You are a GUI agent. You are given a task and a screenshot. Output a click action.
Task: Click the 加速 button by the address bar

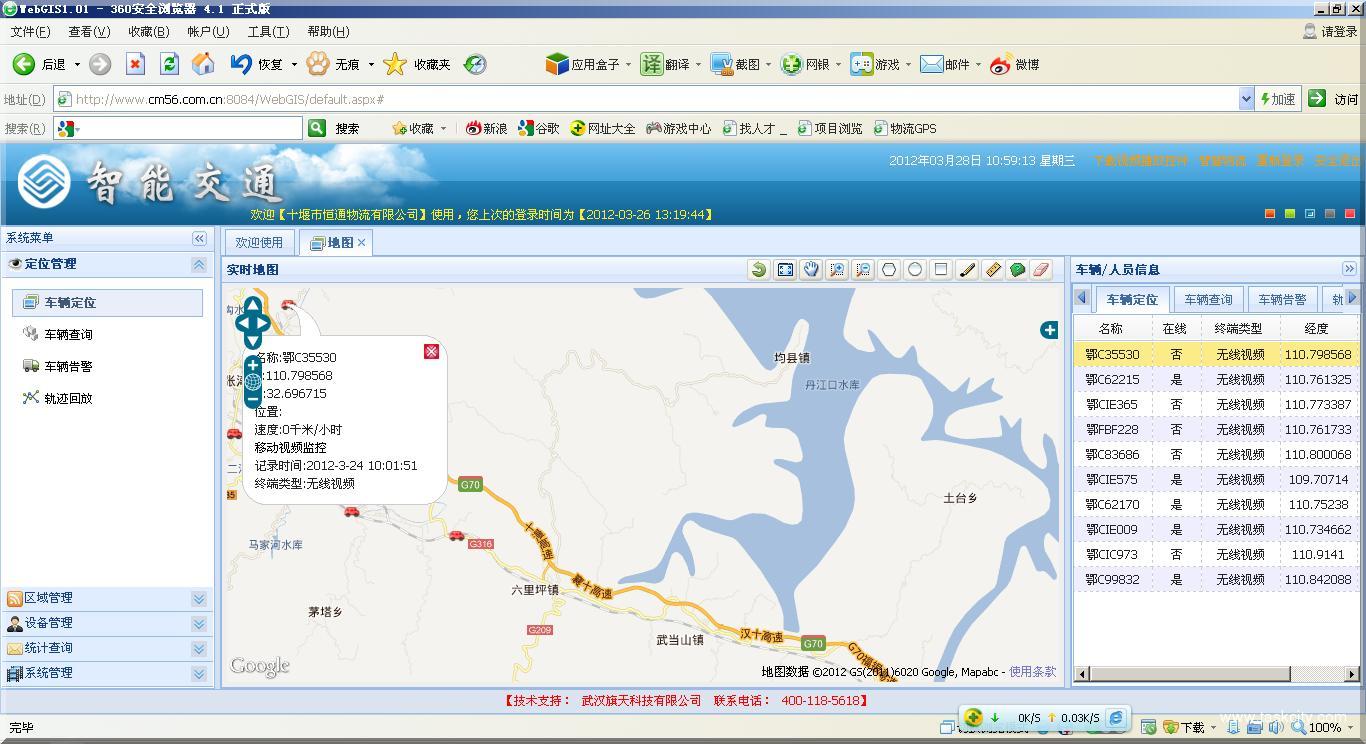[x=1277, y=99]
